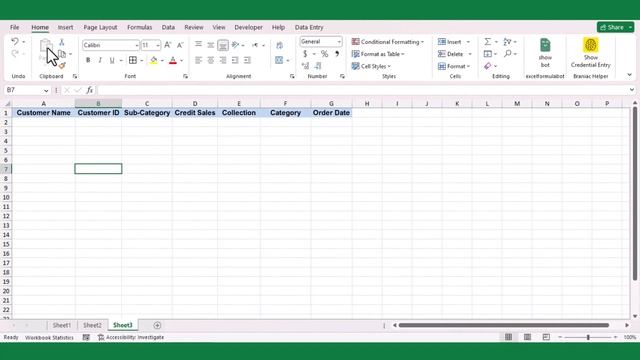This screenshot has height=360, width=640.
Task: Align text to middle vertically
Action: coord(211,45)
